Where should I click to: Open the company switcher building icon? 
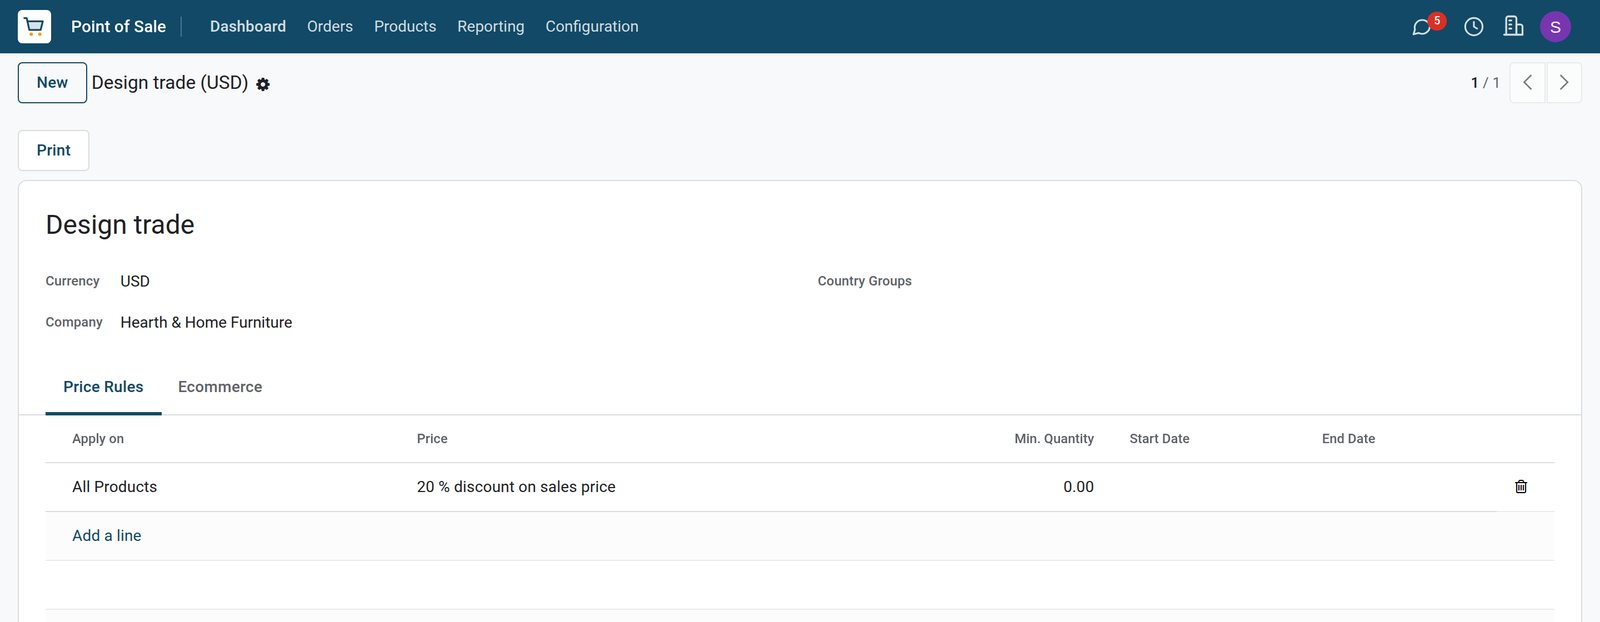(x=1513, y=26)
